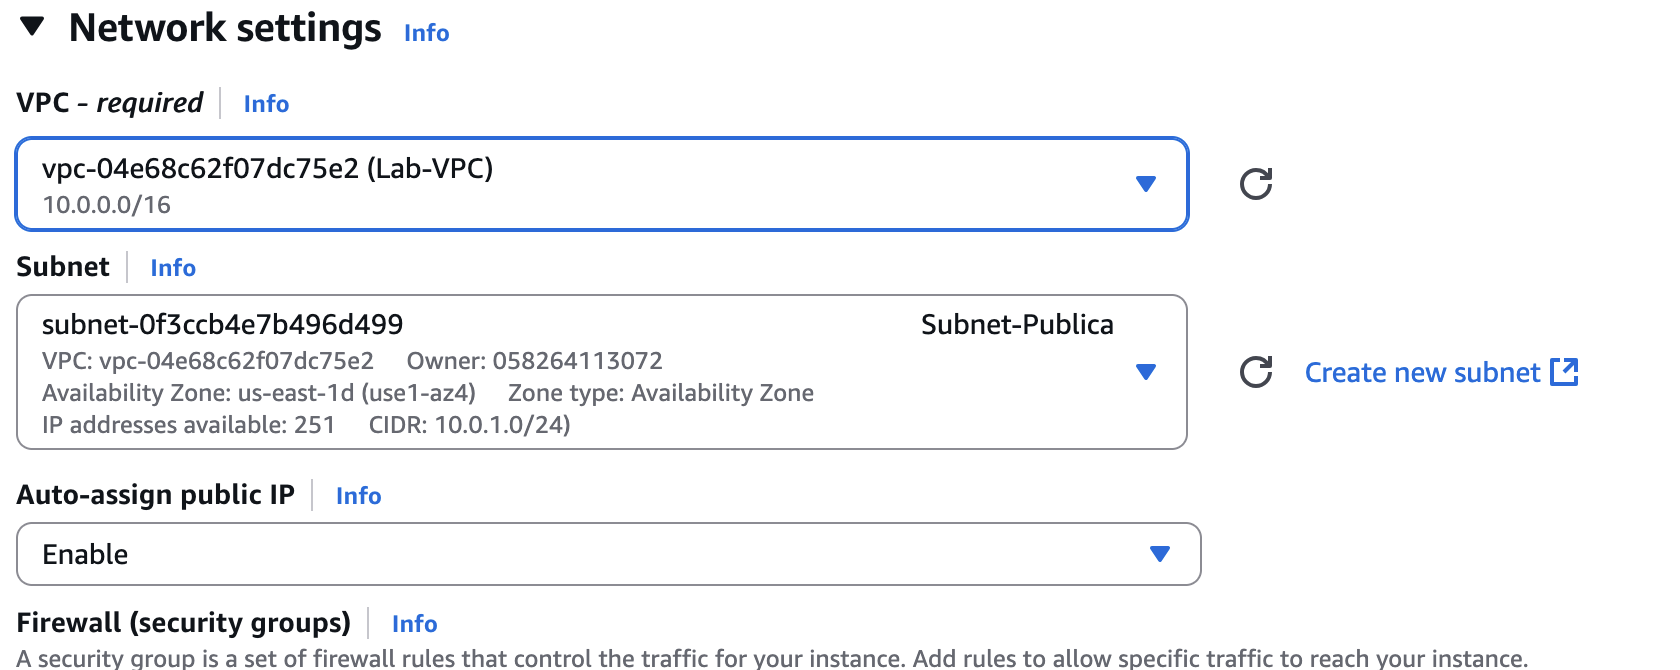Refresh the VPC list

(1256, 184)
